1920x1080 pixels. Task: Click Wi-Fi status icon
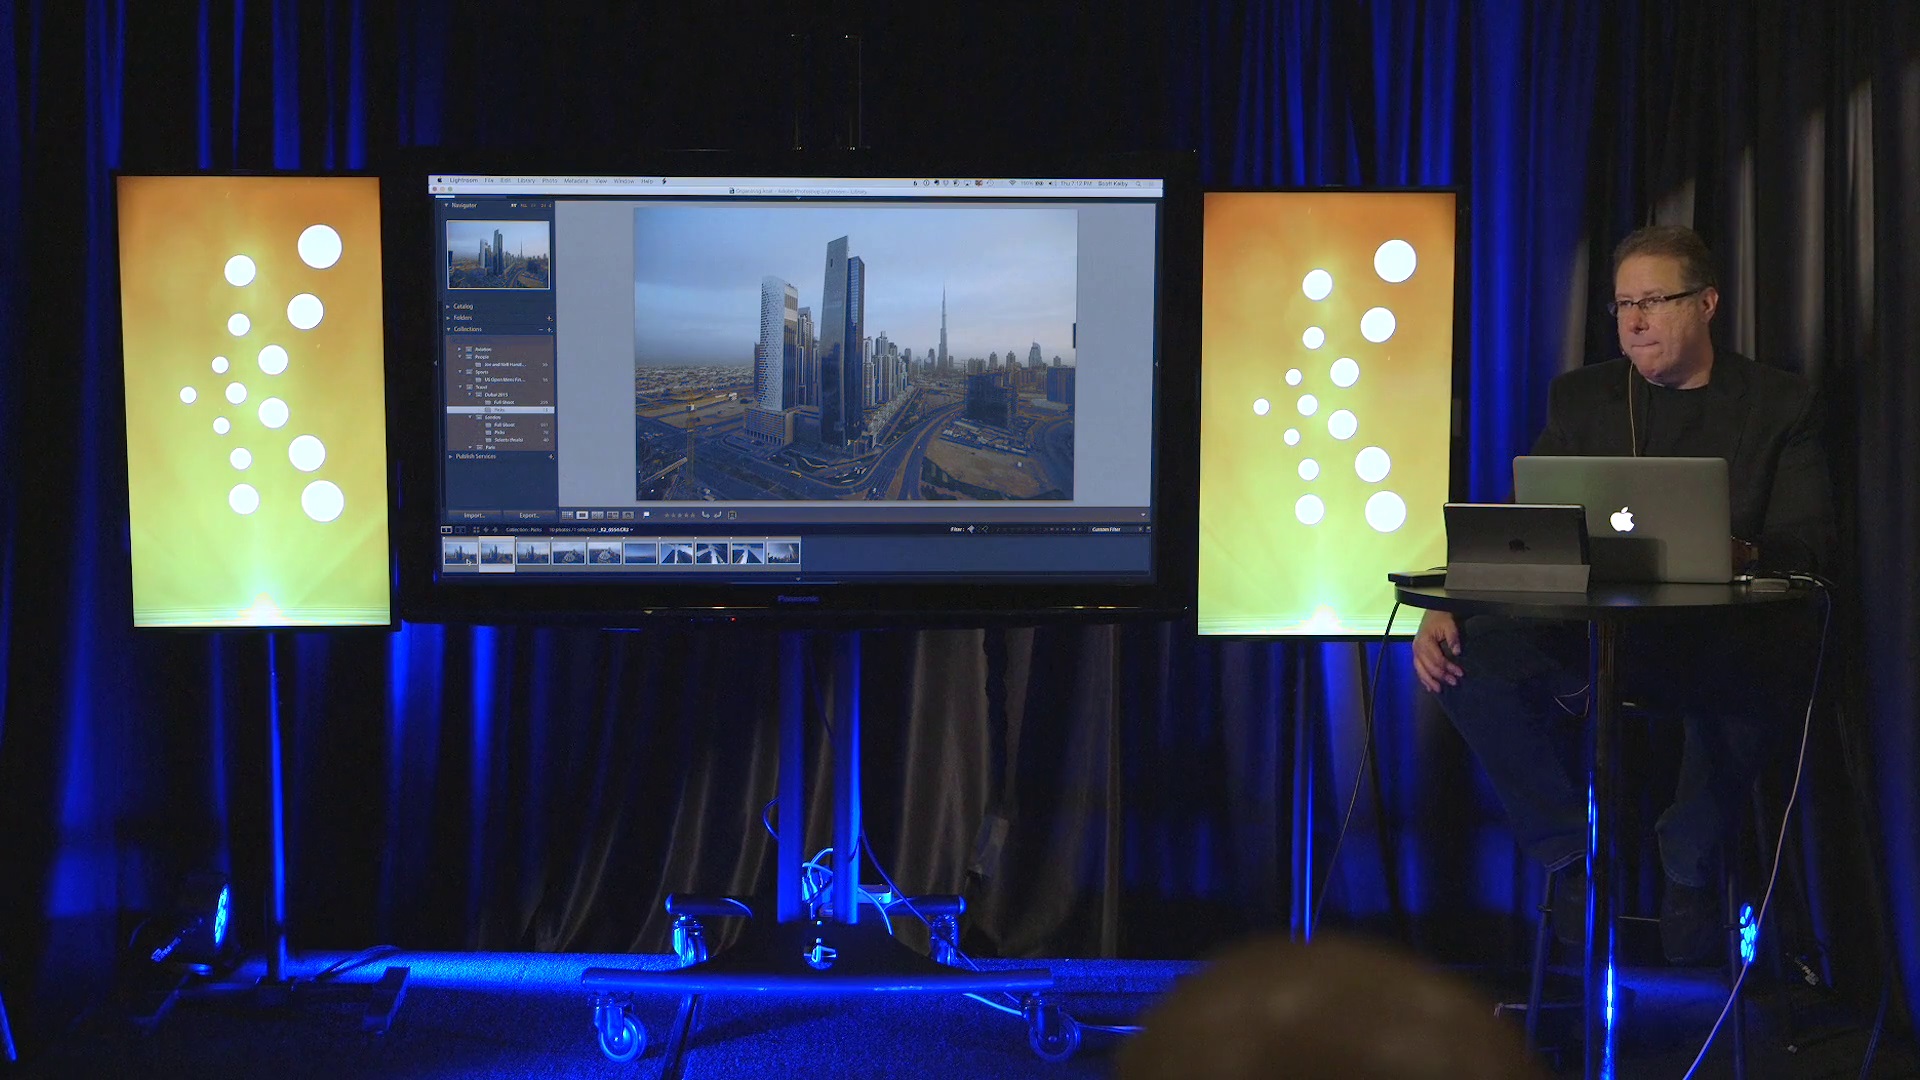(1012, 183)
